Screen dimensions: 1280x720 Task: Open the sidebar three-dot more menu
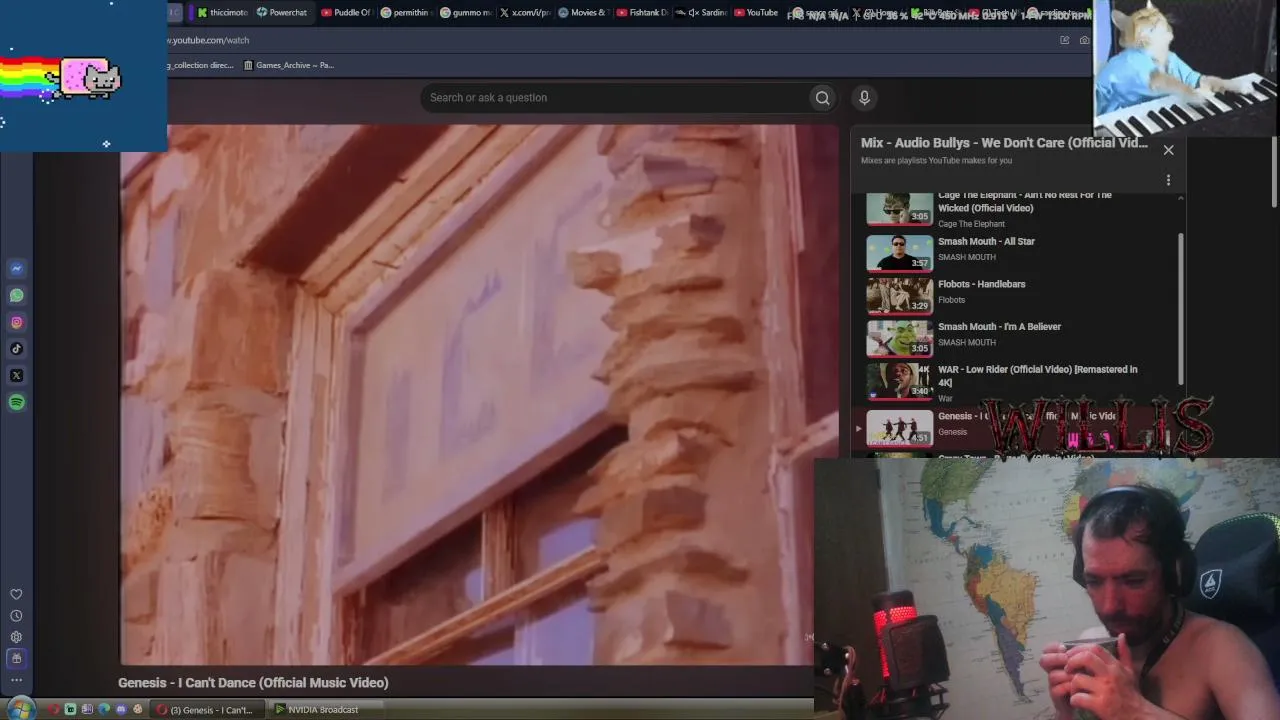click(x=16, y=680)
